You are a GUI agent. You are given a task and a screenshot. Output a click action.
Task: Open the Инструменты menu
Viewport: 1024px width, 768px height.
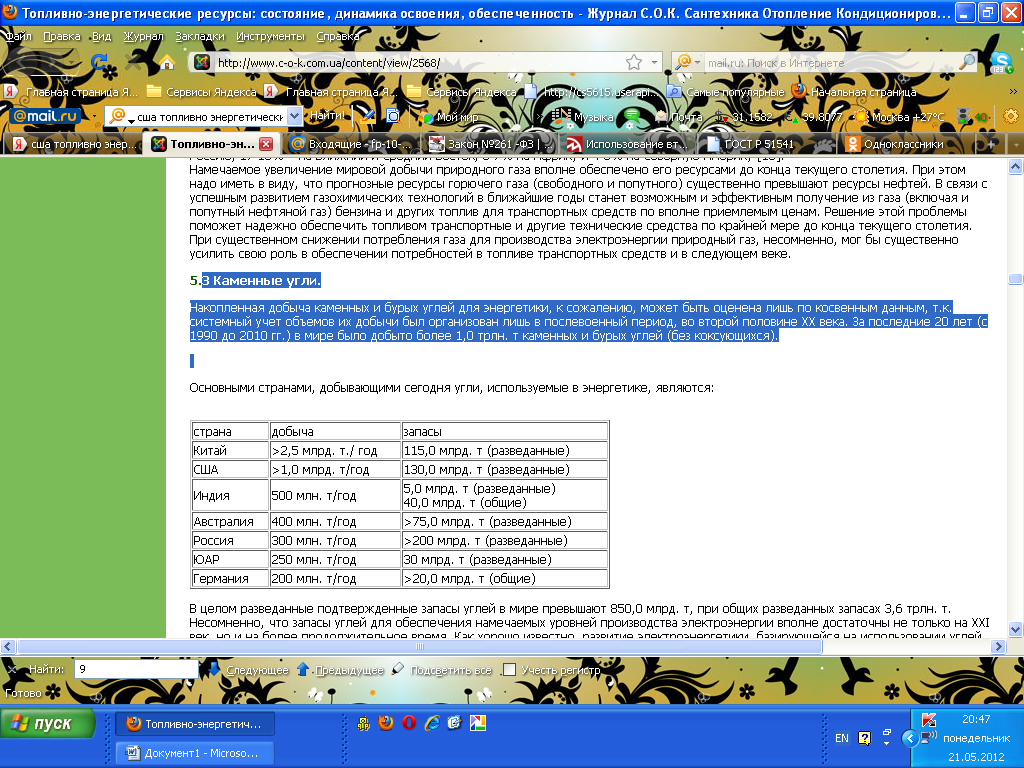(270, 36)
